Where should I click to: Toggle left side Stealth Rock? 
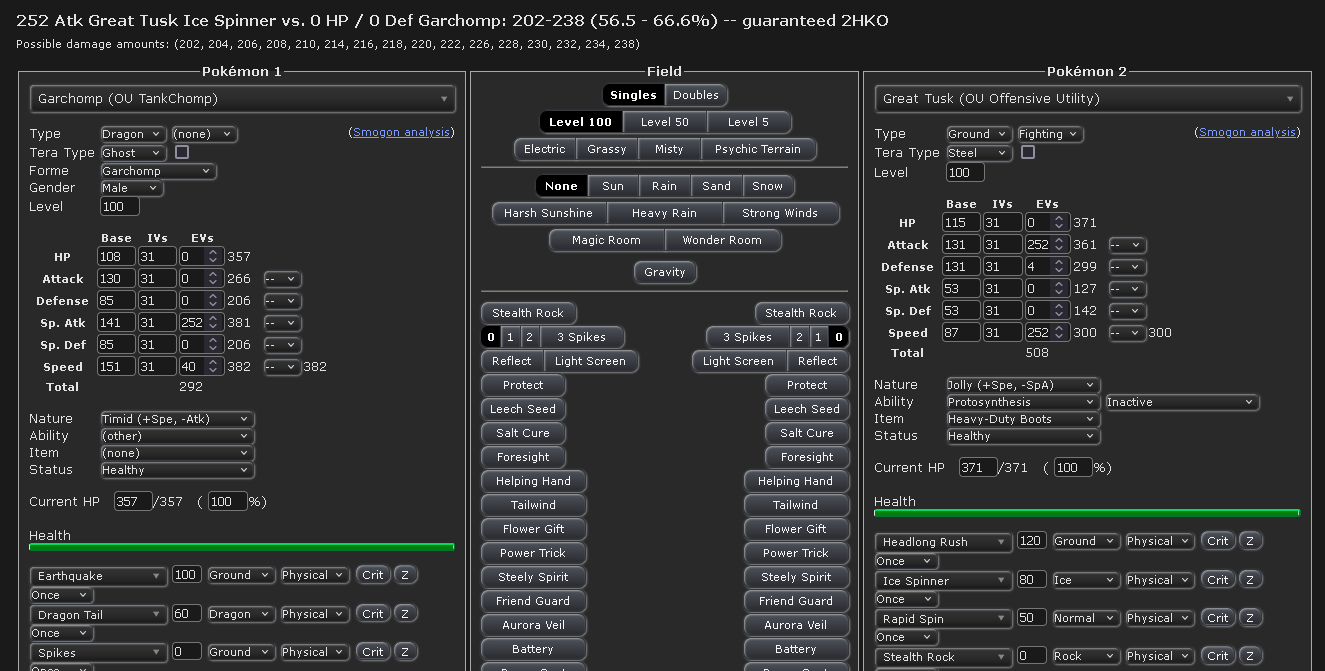click(528, 313)
